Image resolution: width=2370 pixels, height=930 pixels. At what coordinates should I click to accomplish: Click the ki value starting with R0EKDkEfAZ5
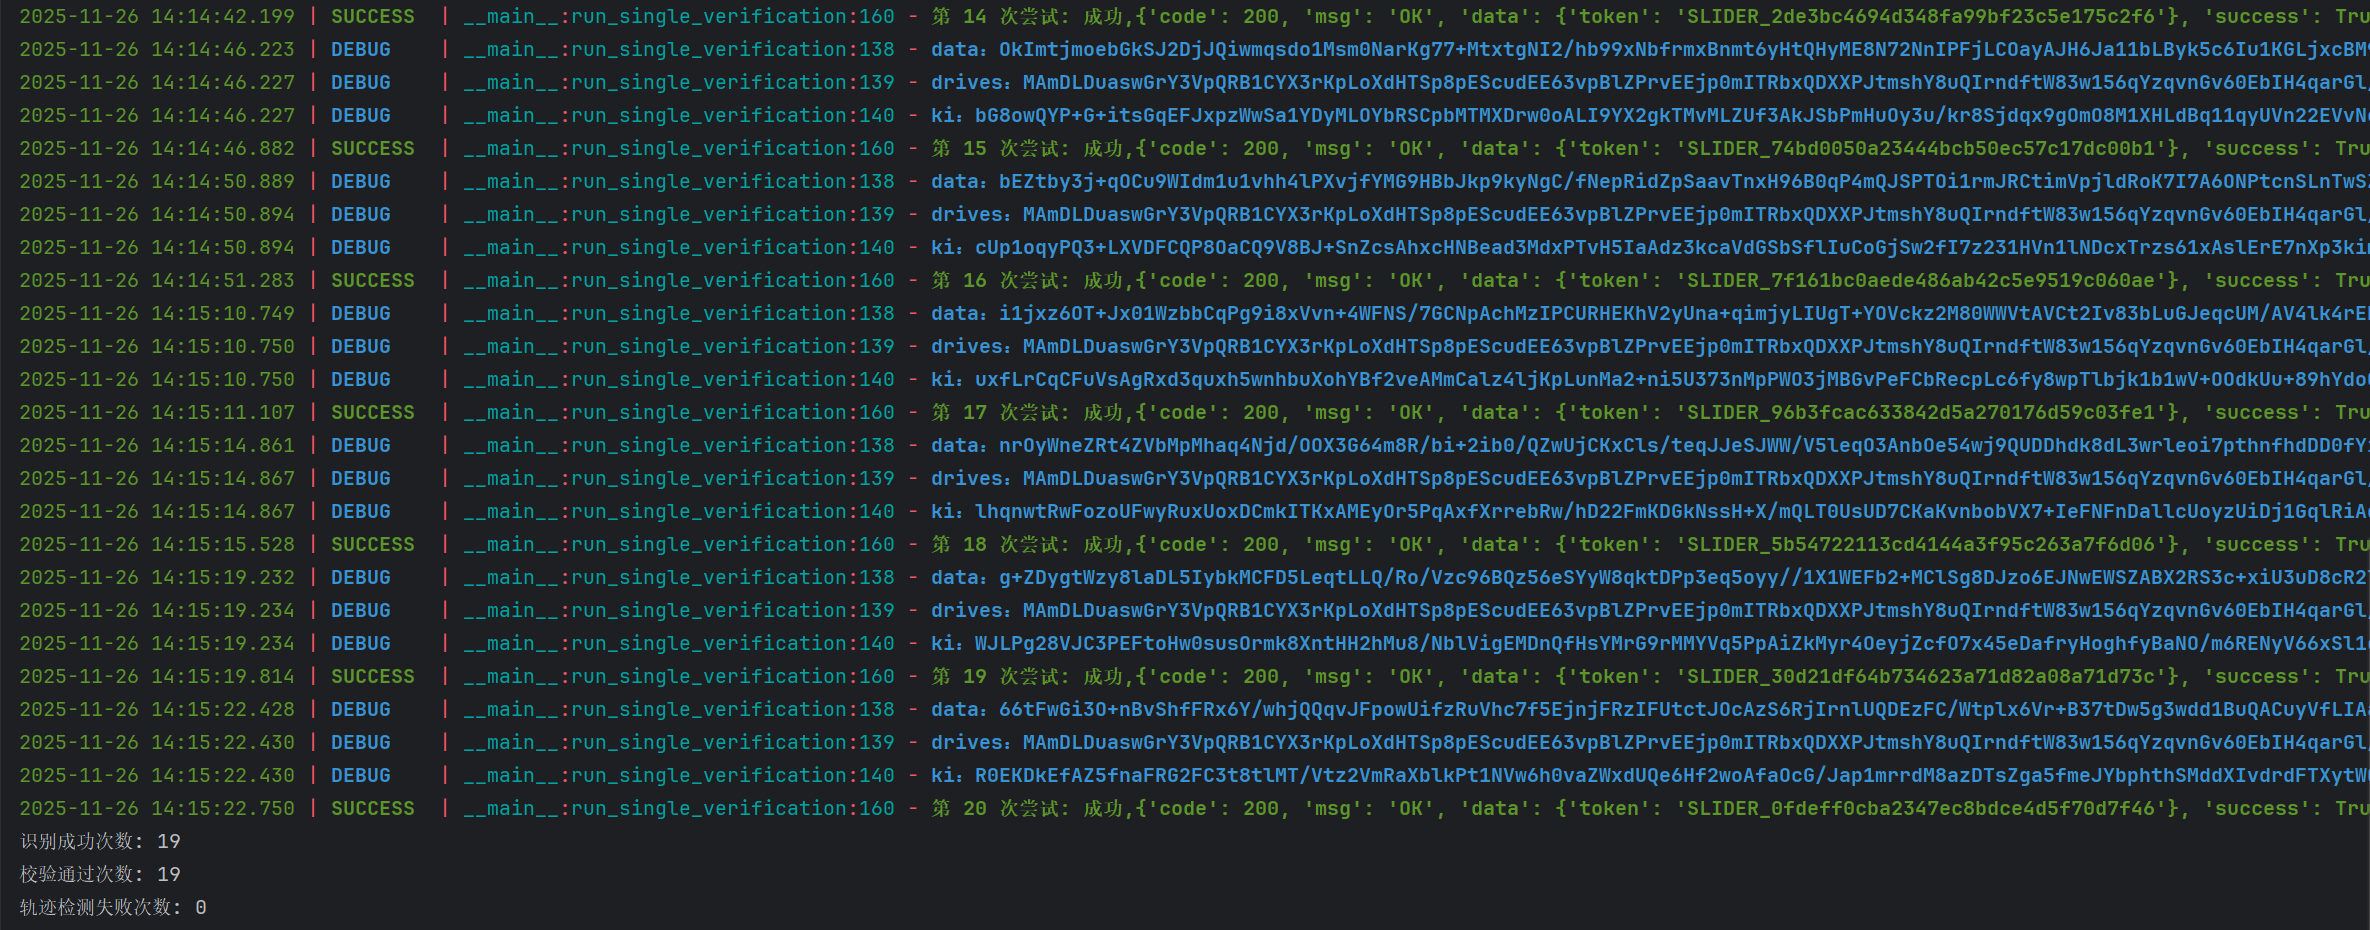point(1670,776)
